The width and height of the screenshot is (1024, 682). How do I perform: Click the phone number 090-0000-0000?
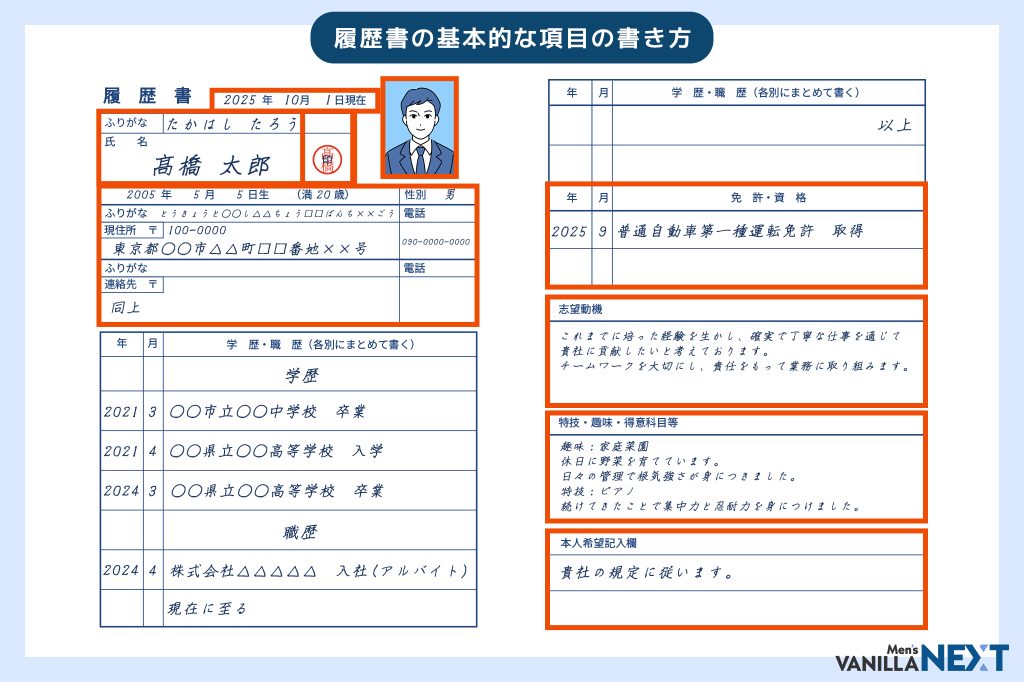click(x=436, y=242)
